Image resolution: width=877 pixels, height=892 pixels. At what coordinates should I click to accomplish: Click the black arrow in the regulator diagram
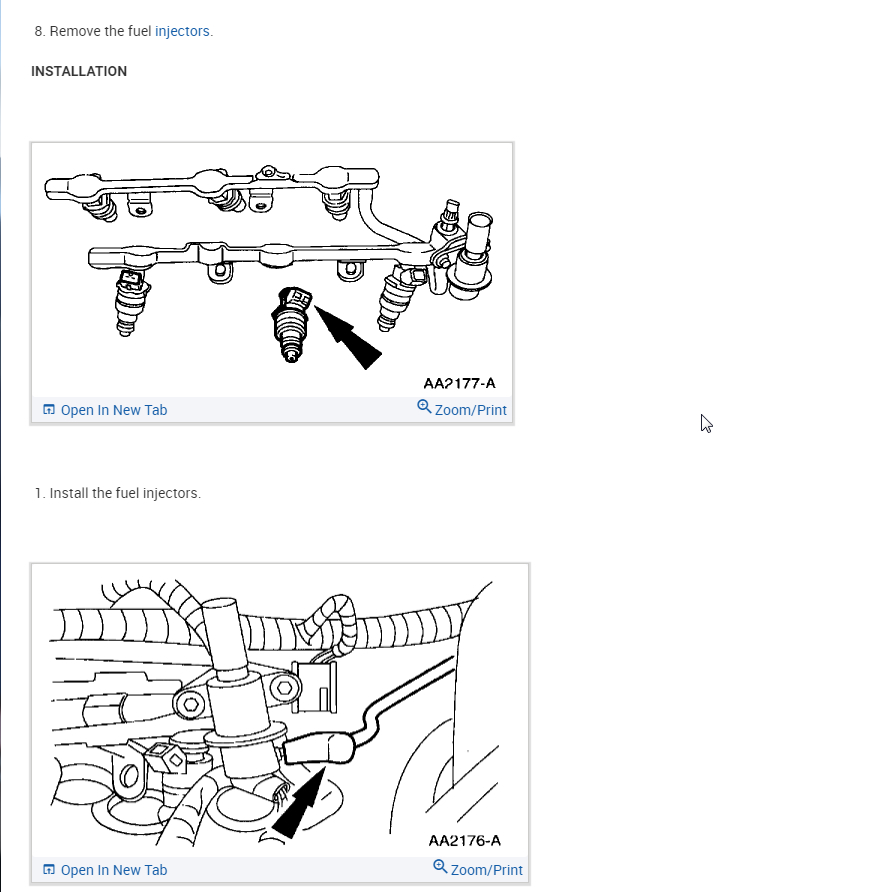coord(300,803)
